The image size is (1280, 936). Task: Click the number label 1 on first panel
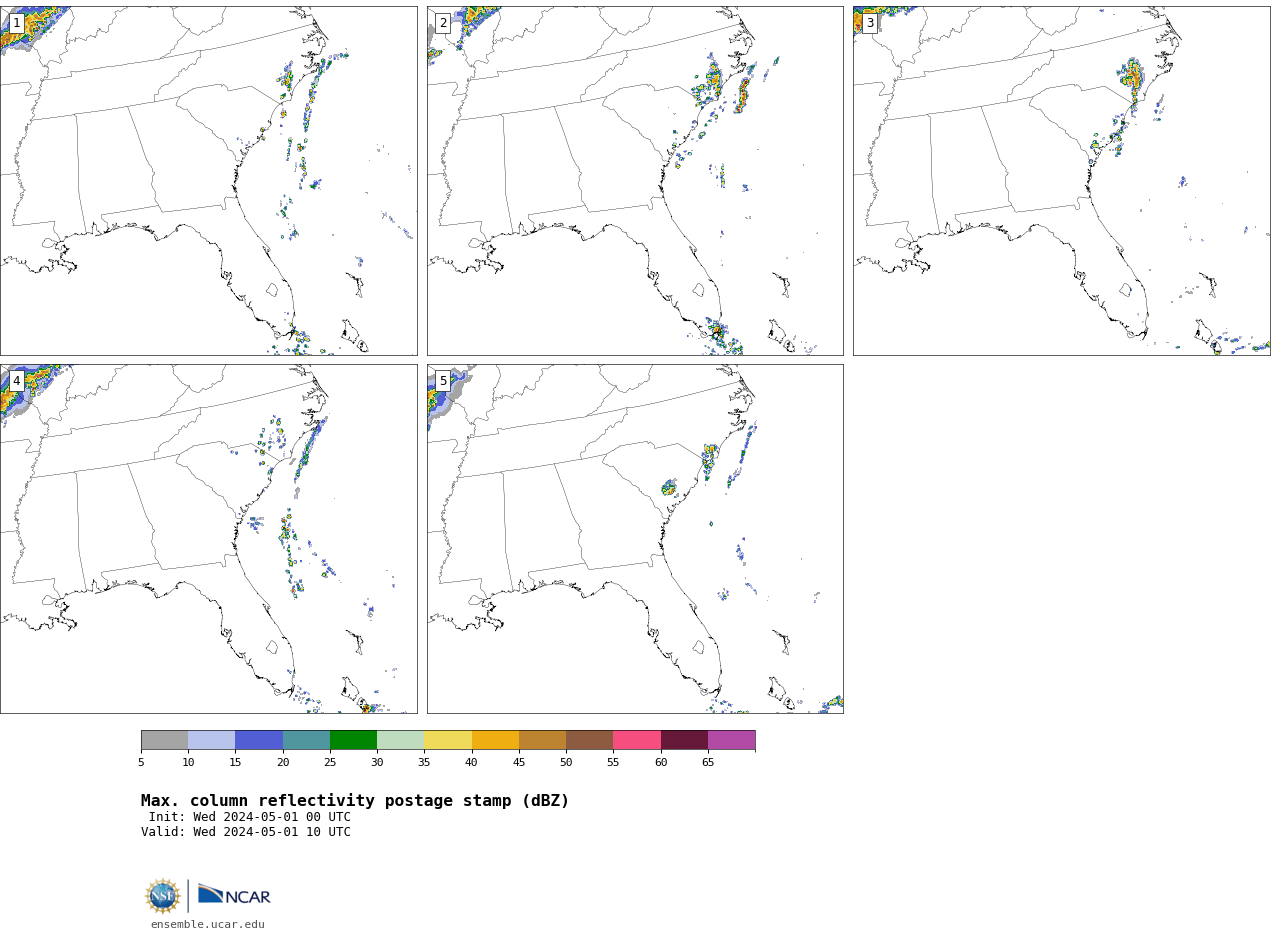tap(16, 23)
